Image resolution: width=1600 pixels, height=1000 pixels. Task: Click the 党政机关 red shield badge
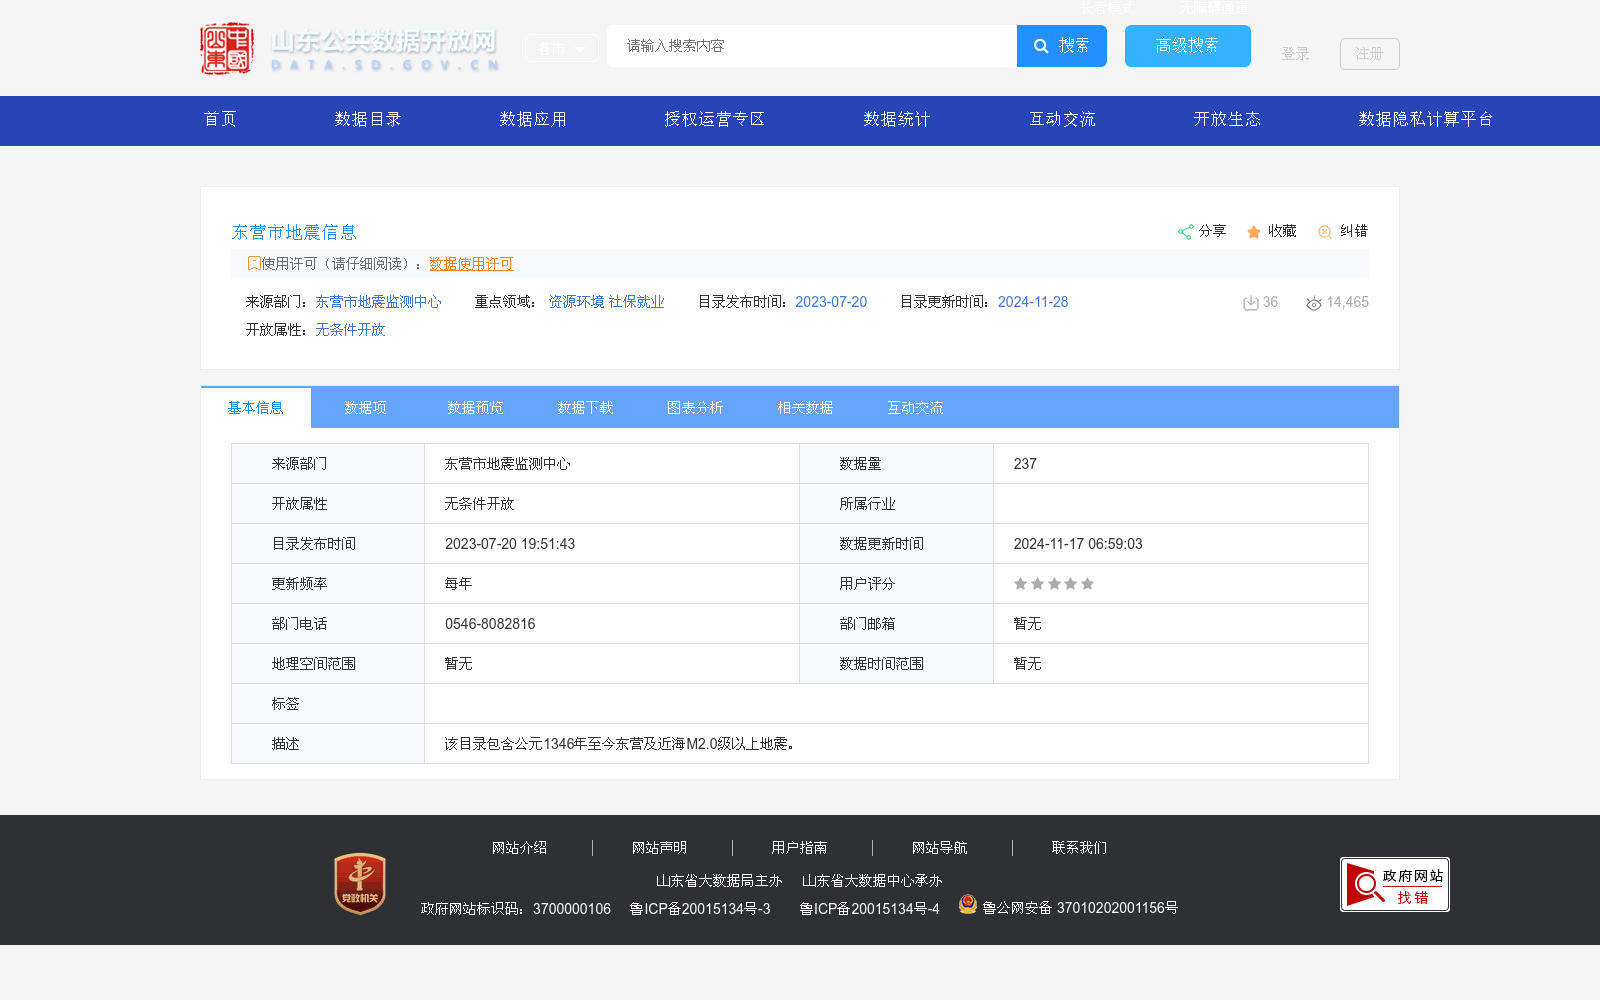(x=360, y=883)
